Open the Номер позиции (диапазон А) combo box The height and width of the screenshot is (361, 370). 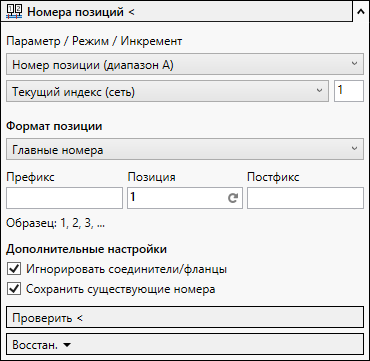coord(185,64)
